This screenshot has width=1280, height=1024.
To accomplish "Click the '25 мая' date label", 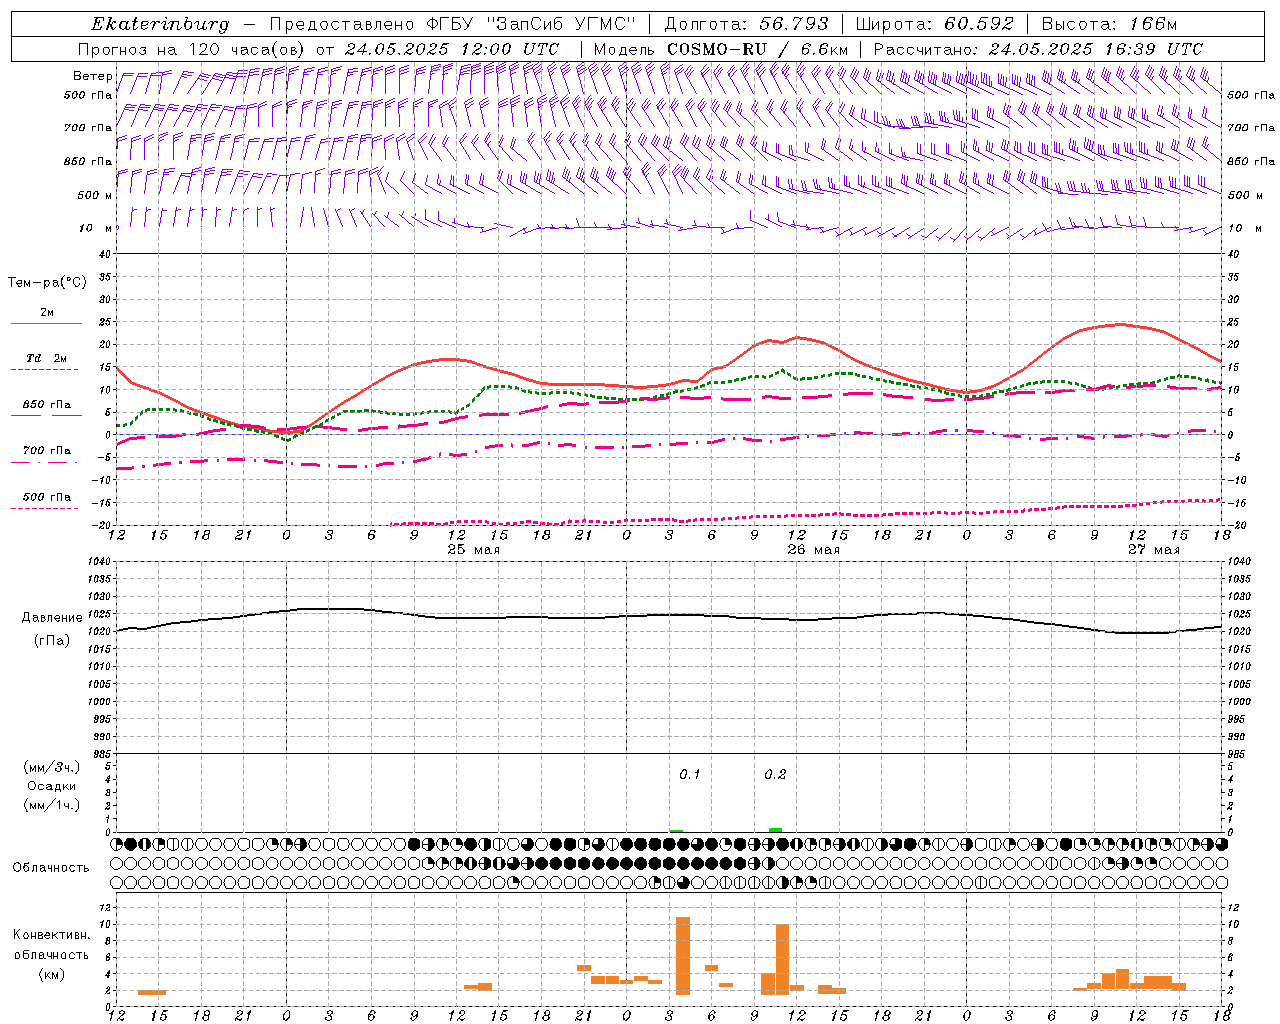I will pos(474,550).
